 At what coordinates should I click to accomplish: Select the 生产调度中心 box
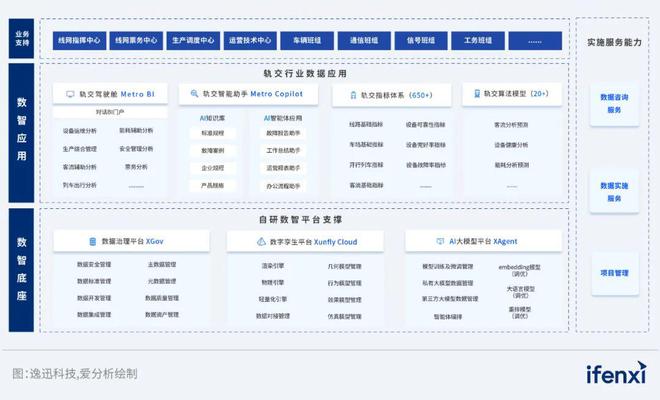click(193, 40)
